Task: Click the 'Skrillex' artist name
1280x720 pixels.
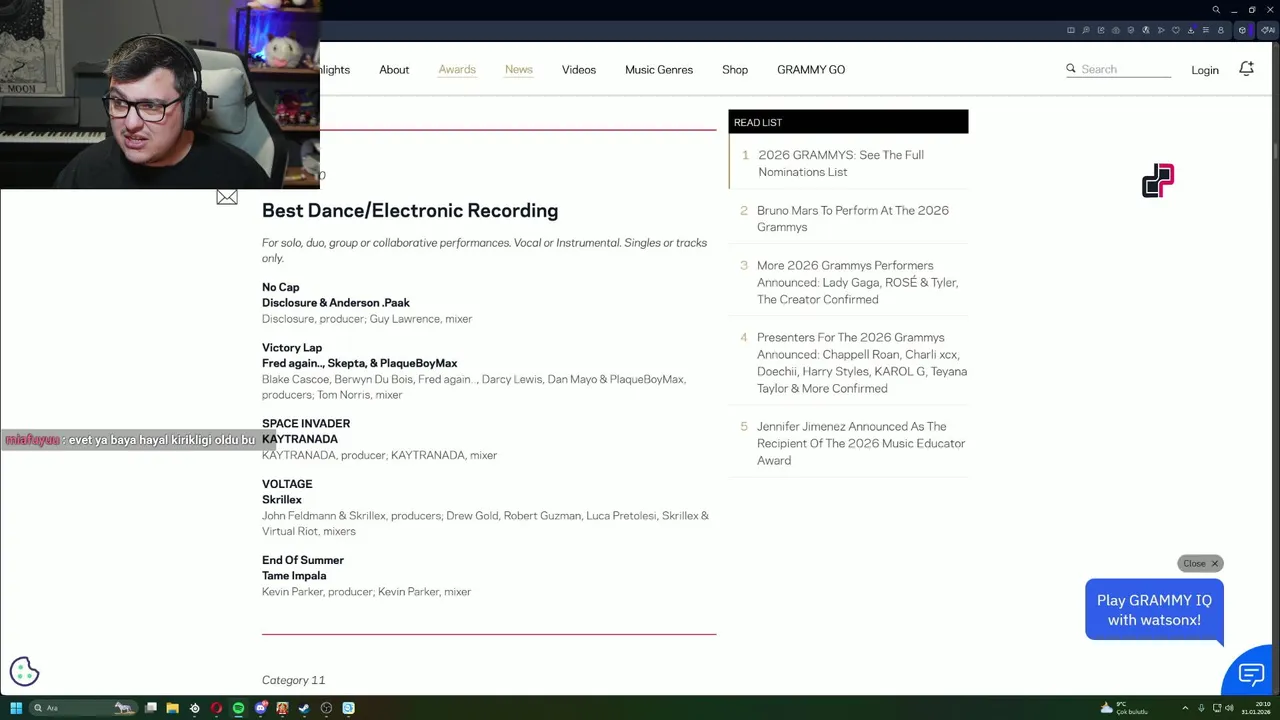Action: tap(282, 499)
